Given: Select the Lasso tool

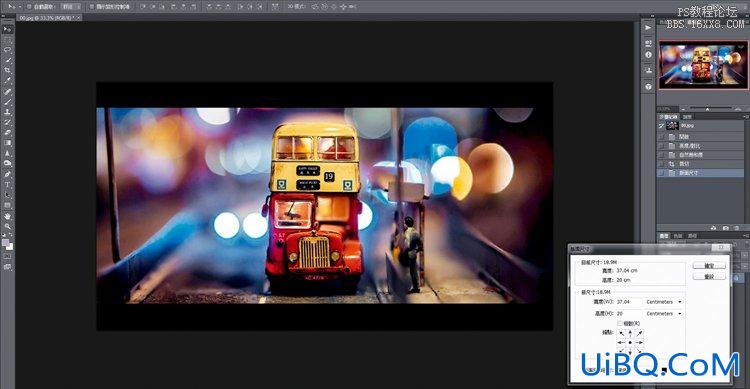Looking at the screenshot, I should point(7,50).
